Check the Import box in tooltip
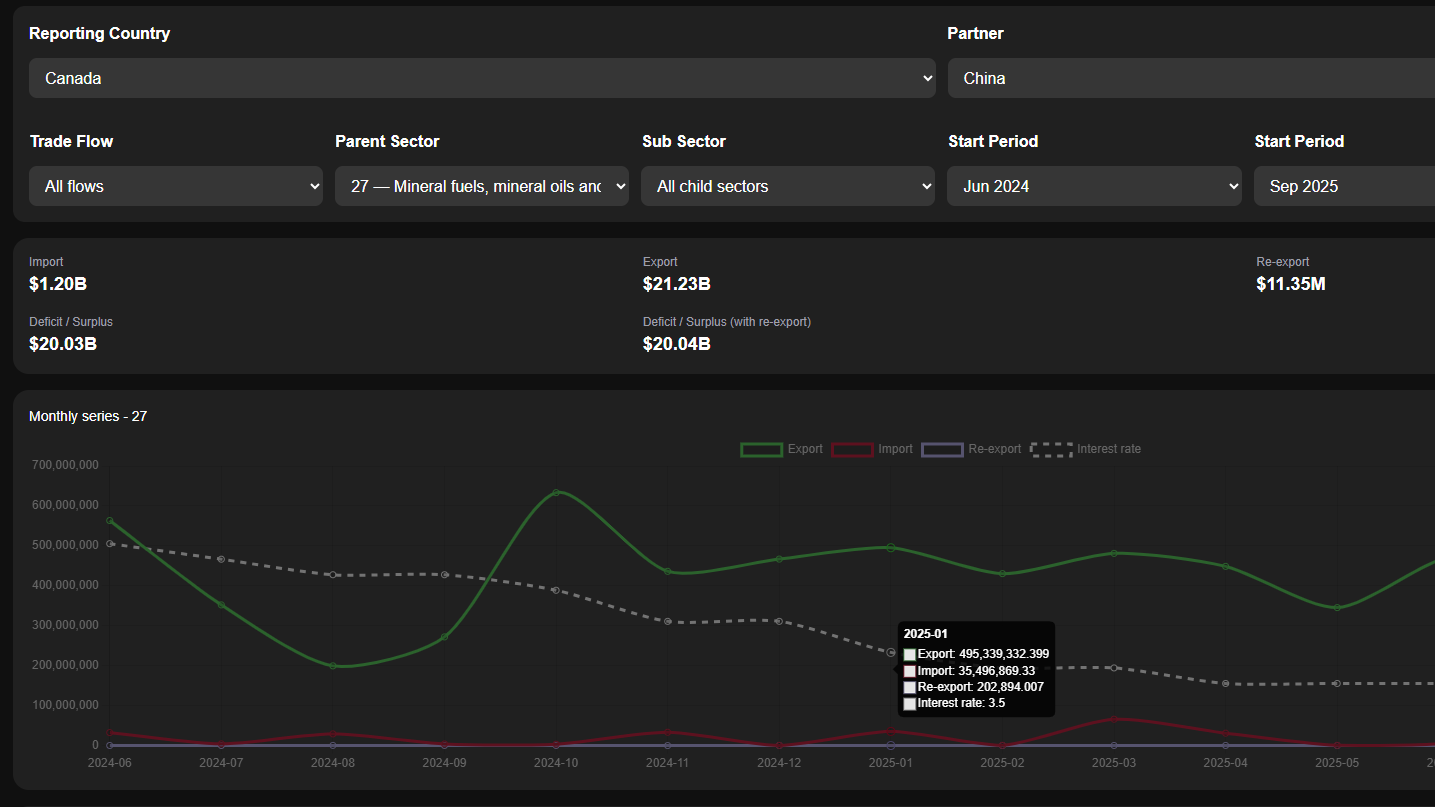This screenshot has height=807, width=1435. click(x=909, y=671)
